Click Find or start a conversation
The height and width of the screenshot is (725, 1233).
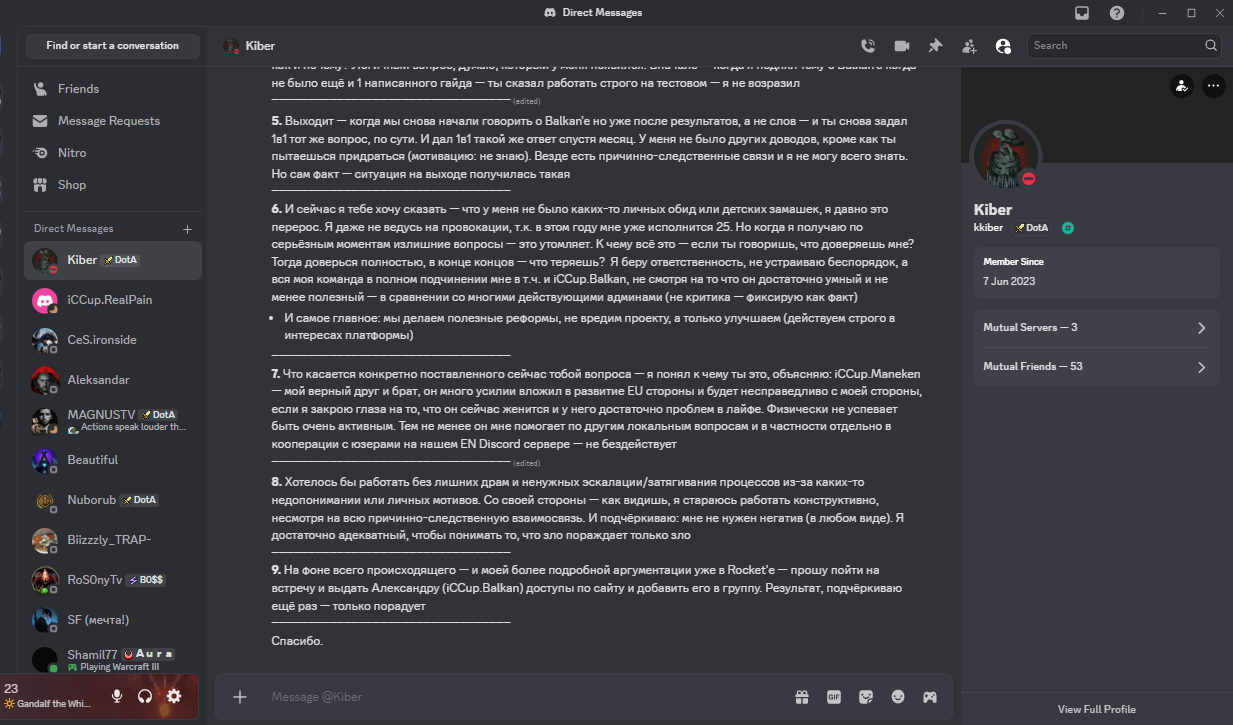pos(112,46)
